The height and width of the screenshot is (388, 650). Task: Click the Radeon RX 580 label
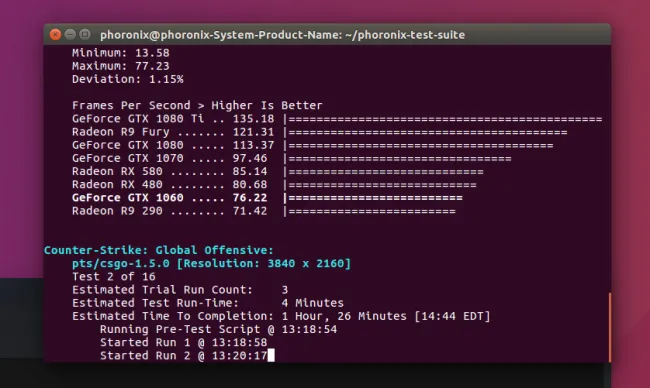click(x=117, y=171)
